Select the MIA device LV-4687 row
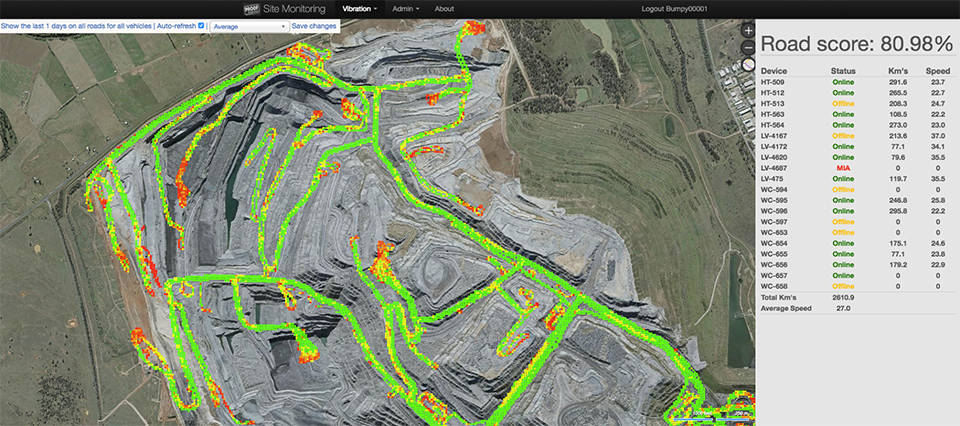This screenshot has height=426, width=960. (x=855, y=168)
